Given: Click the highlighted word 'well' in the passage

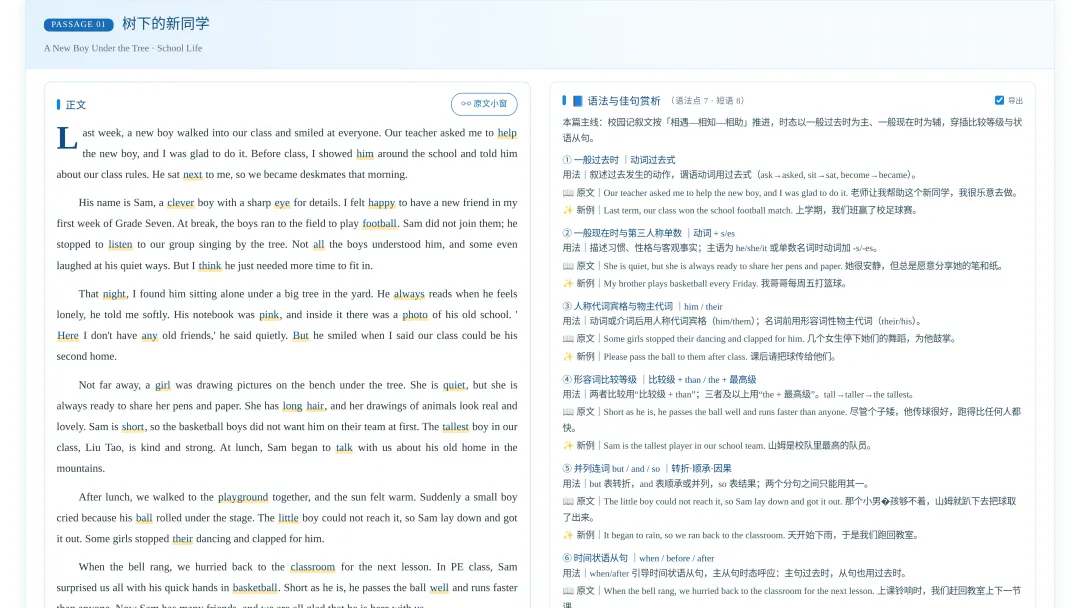Looking at the screenshot, I should 439,587.
